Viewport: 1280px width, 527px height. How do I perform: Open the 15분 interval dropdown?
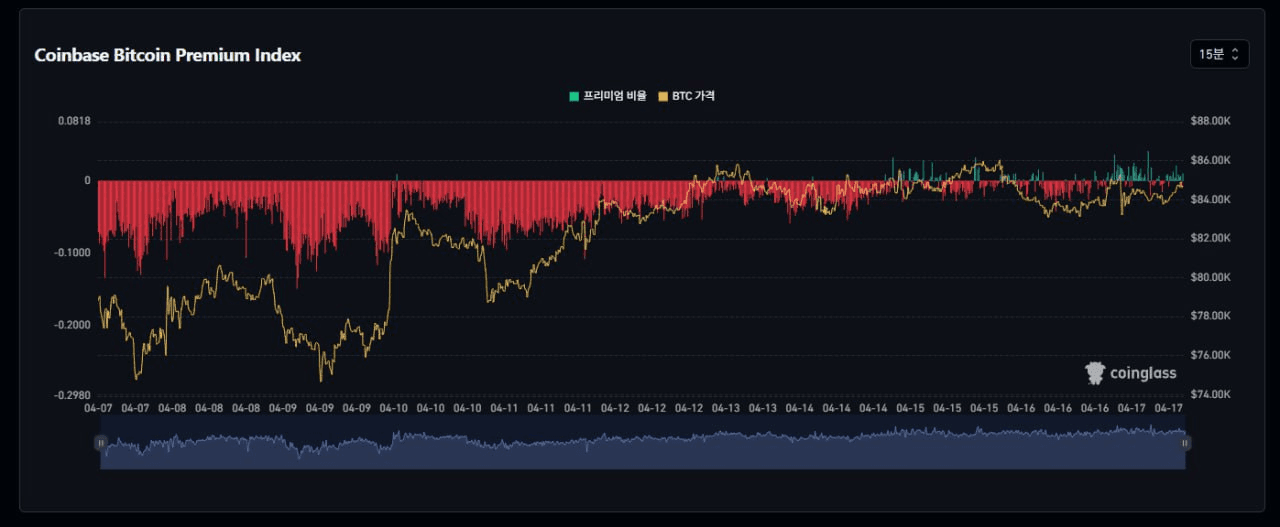1219,54
